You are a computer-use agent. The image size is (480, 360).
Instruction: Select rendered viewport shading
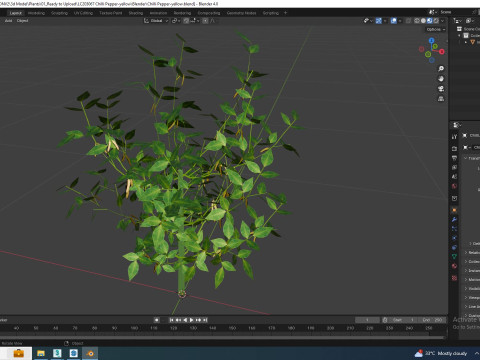tap(436, 21)
